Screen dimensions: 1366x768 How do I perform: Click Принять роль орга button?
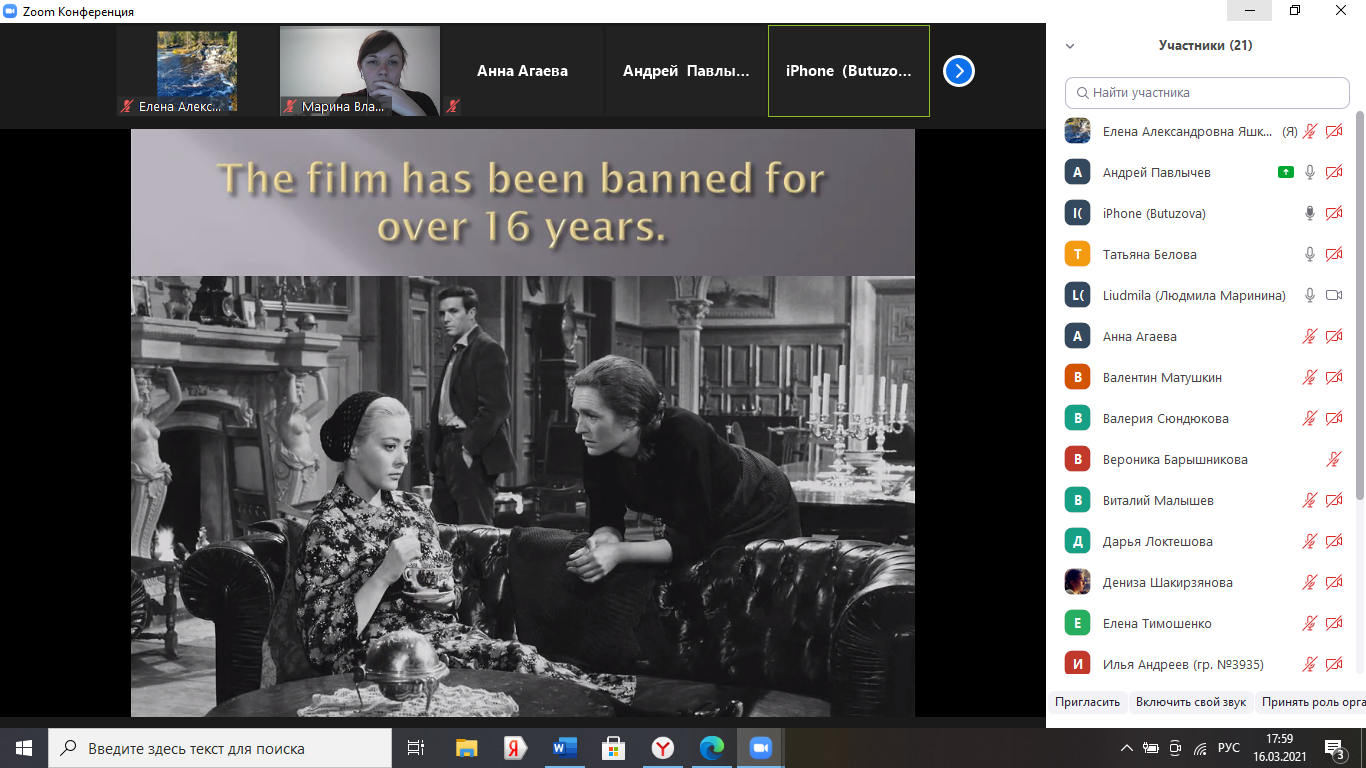pyautogui.click(x=1311, y=702)
